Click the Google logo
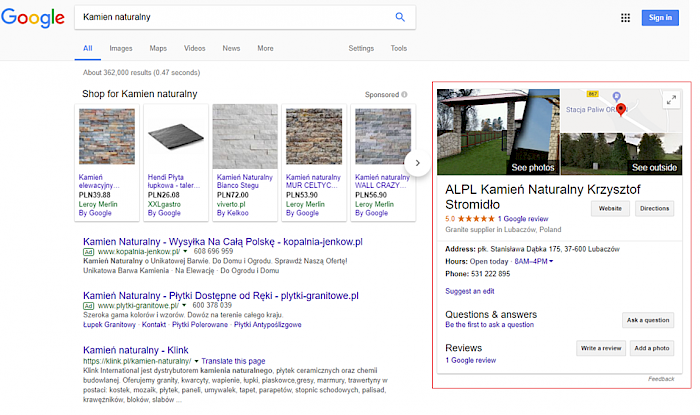 point(33,18)
